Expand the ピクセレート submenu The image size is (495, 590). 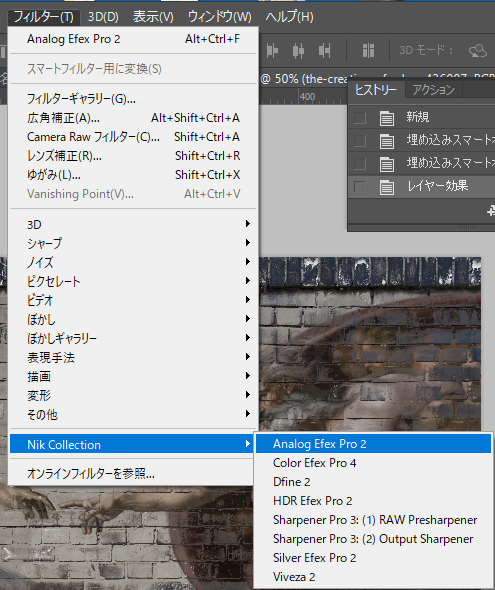(x=133, y=281)
